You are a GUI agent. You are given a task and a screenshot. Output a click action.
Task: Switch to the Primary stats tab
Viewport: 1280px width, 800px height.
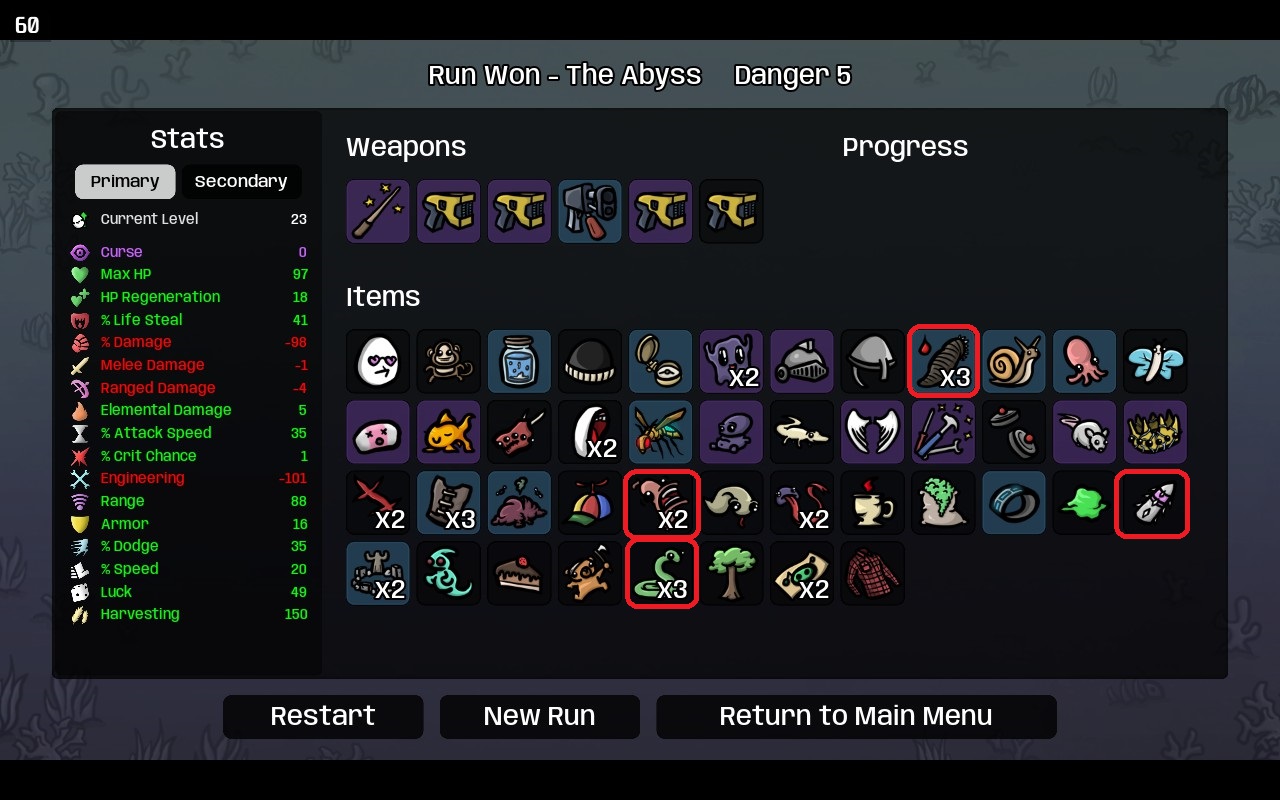[x=125, y=181]
